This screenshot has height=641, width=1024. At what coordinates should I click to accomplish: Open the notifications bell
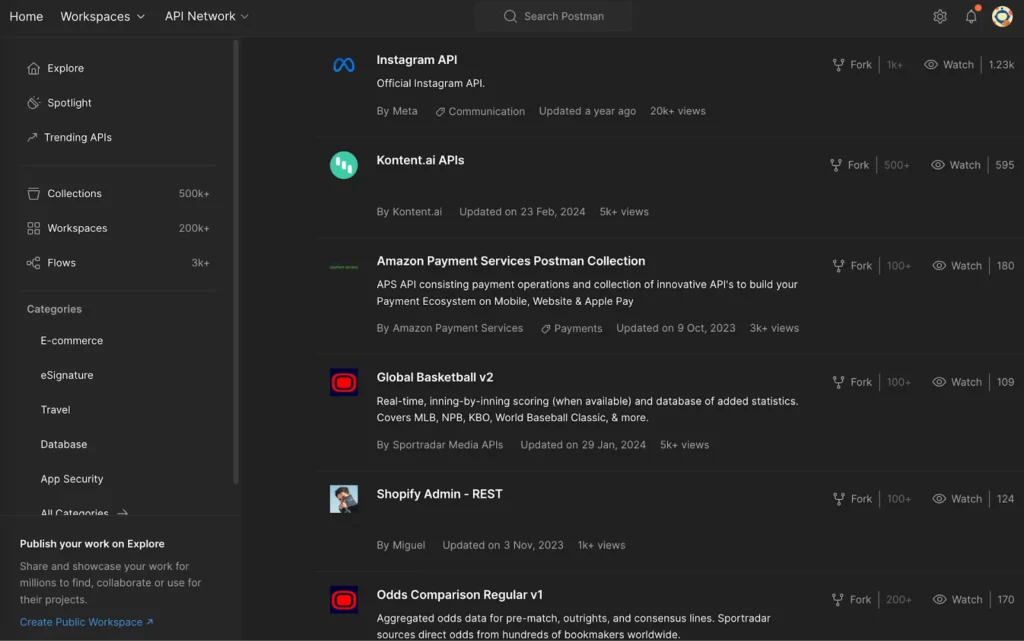(971, 16)
